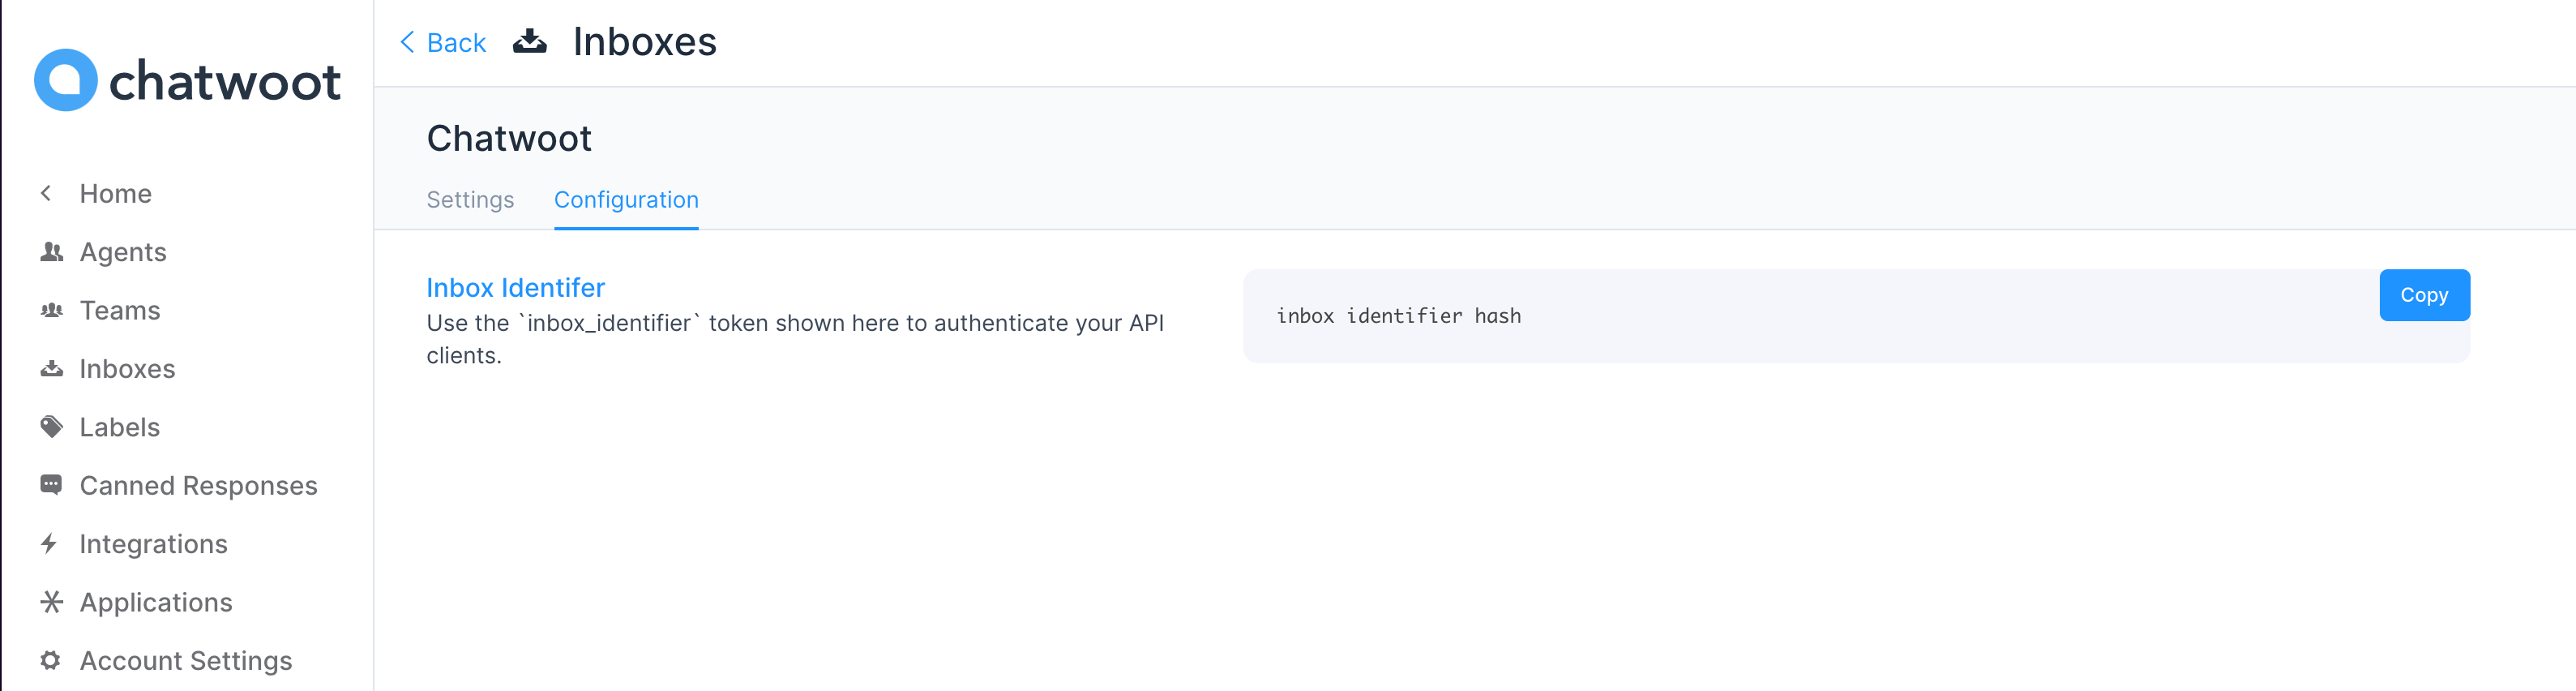The image size is (2576, 691).
Task: Click the Chatwoot page heading
Action: tap(509, 138)
